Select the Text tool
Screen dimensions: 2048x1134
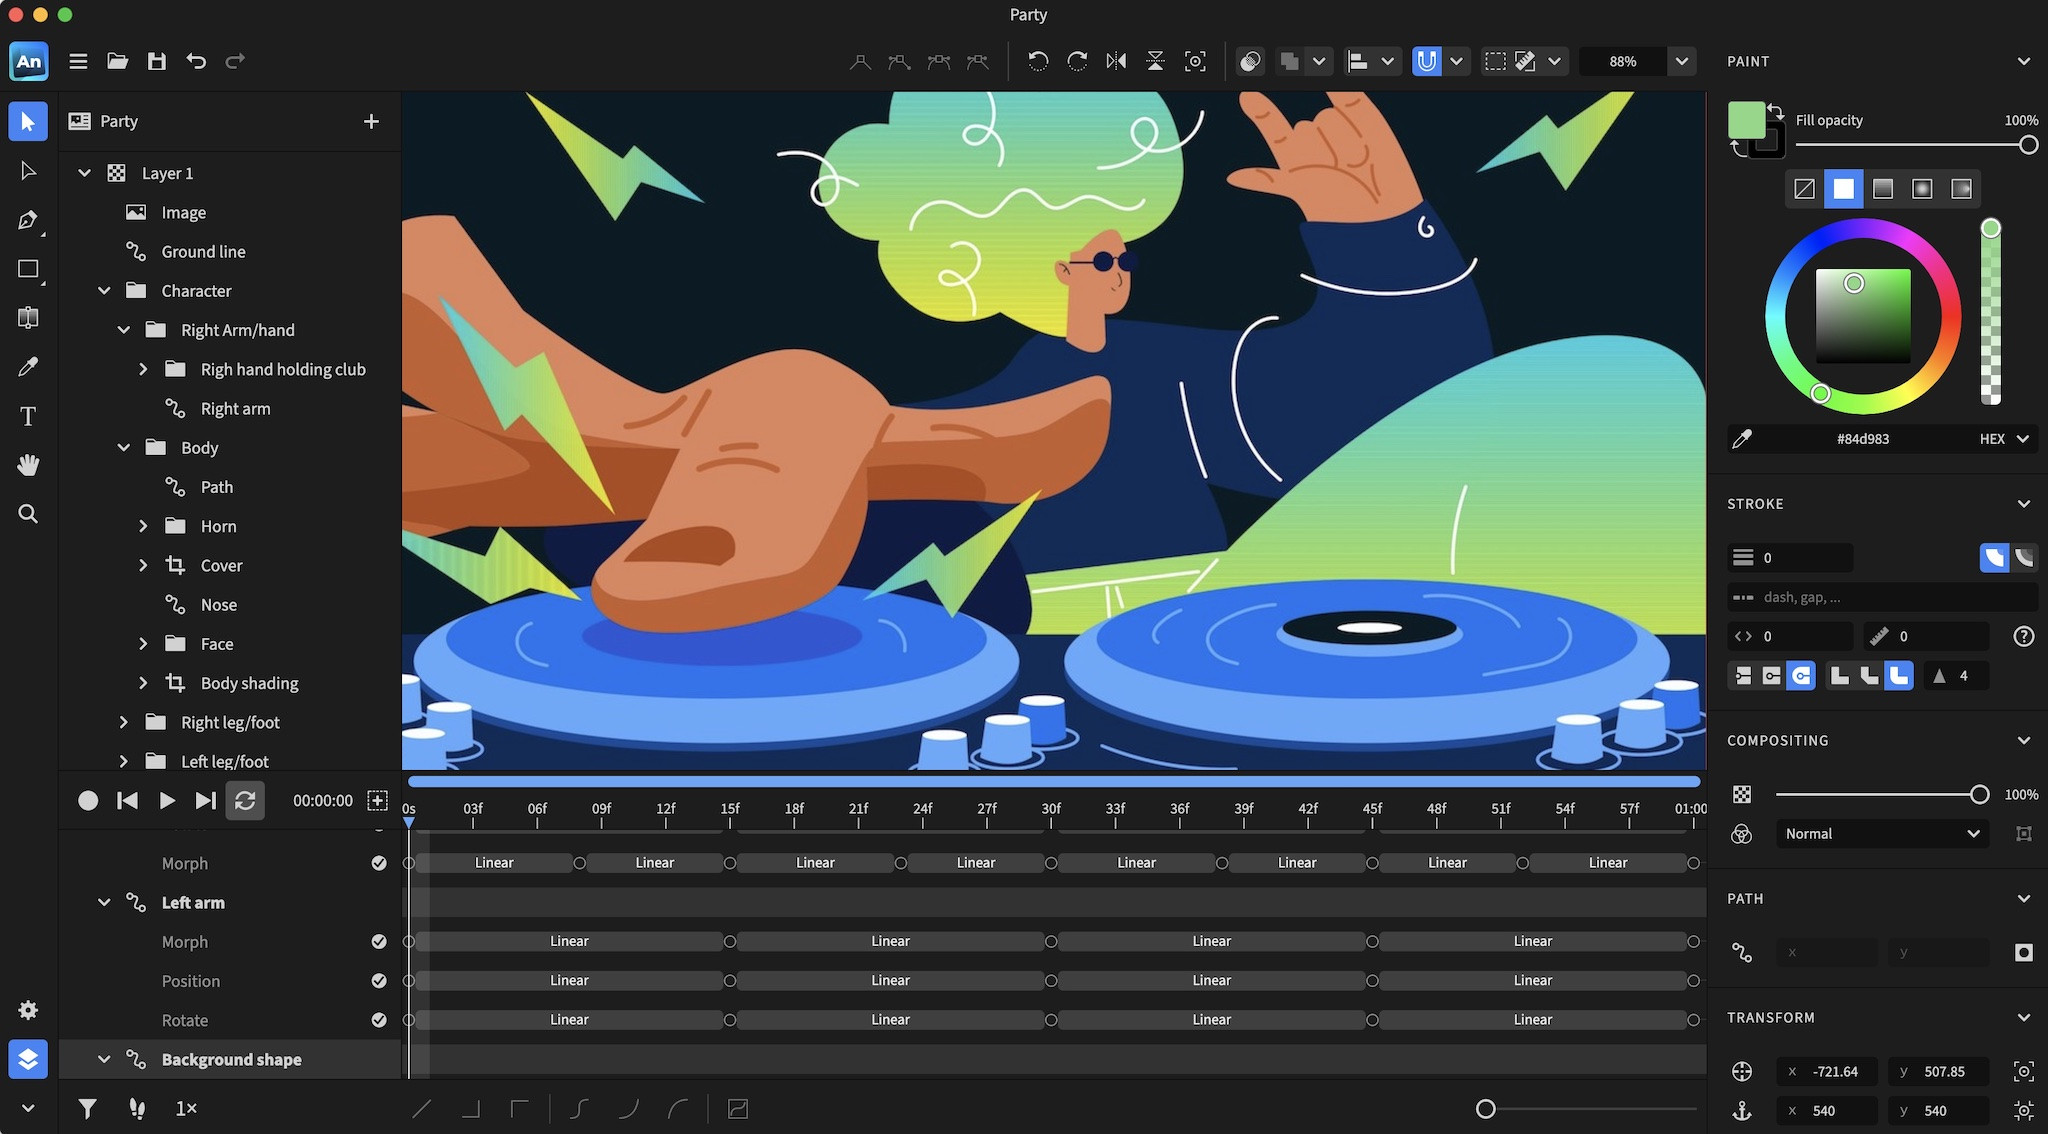[28, 416]
